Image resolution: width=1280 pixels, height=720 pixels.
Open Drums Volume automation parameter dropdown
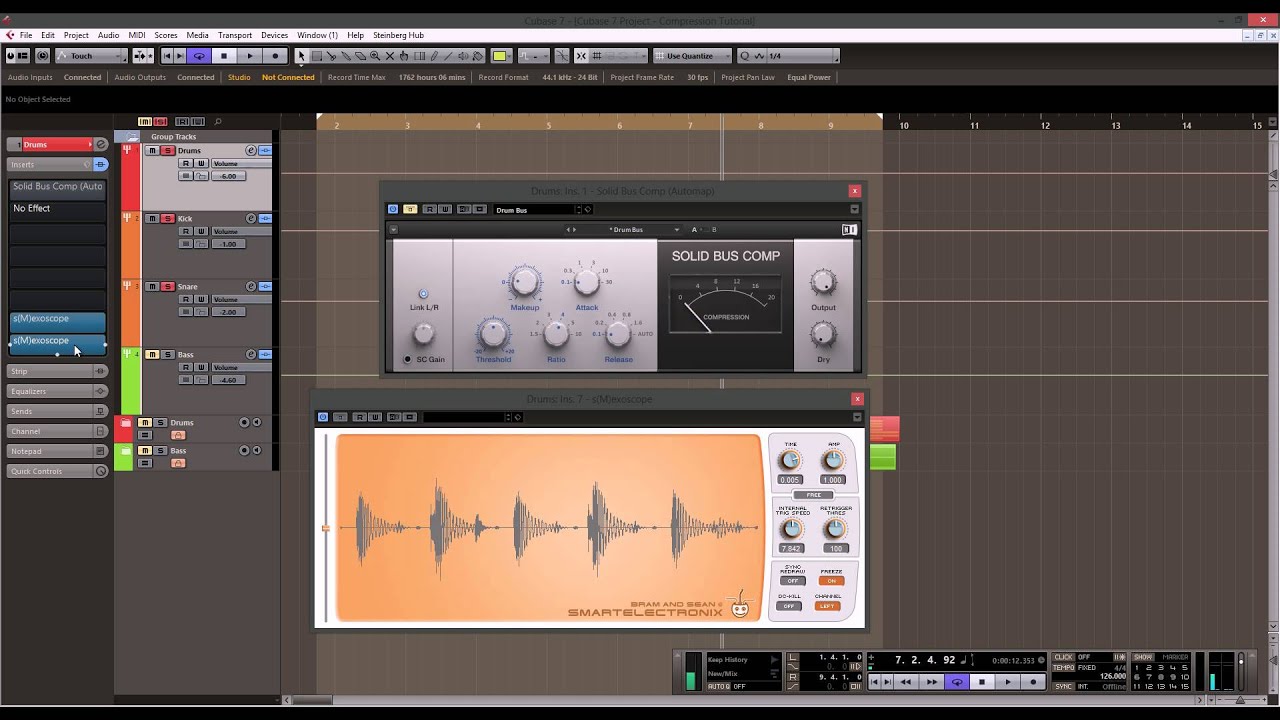click(x=241, y=164)
